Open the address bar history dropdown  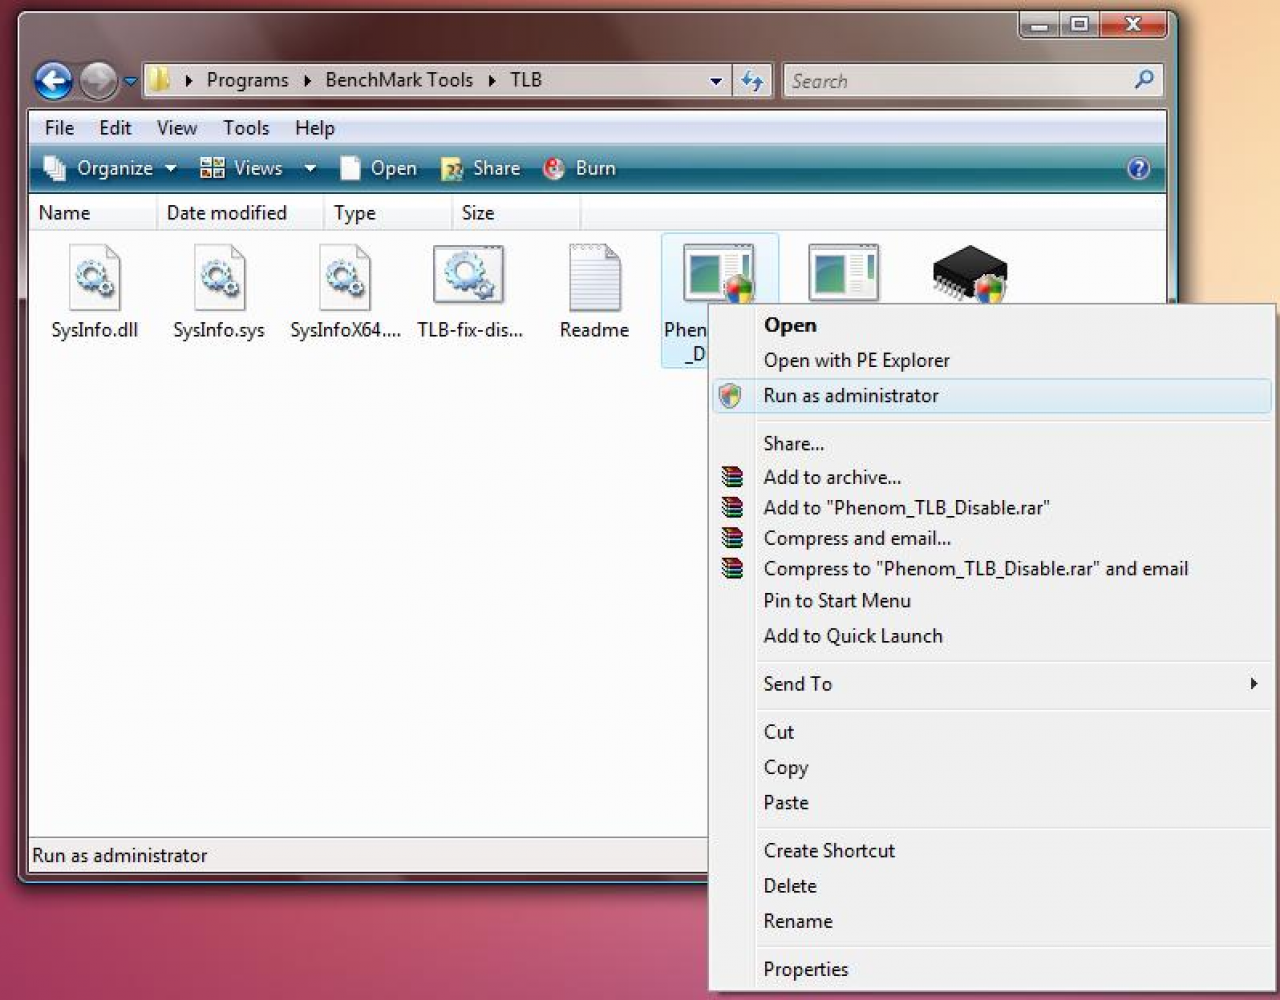pos(716,81)
